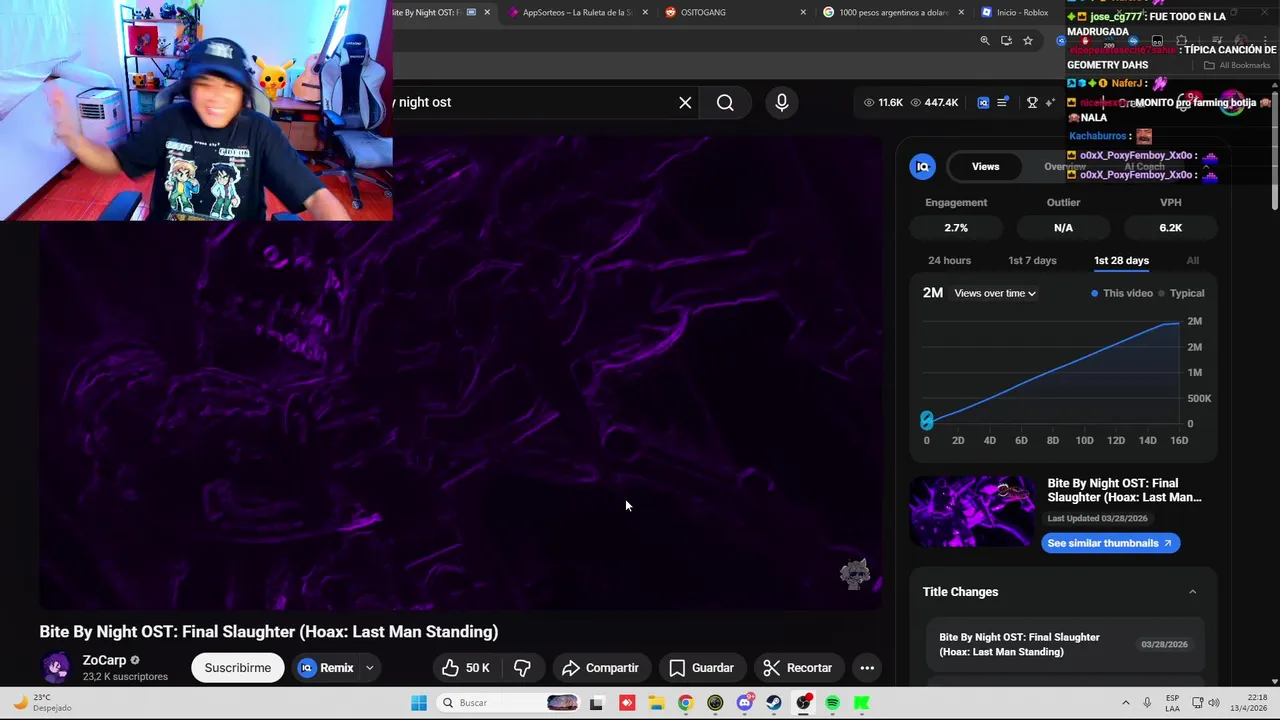Viewport: 1280px width, 720px height.
Task: Open Google Chrome from the taskbar
Action: (x=685, y=703)
